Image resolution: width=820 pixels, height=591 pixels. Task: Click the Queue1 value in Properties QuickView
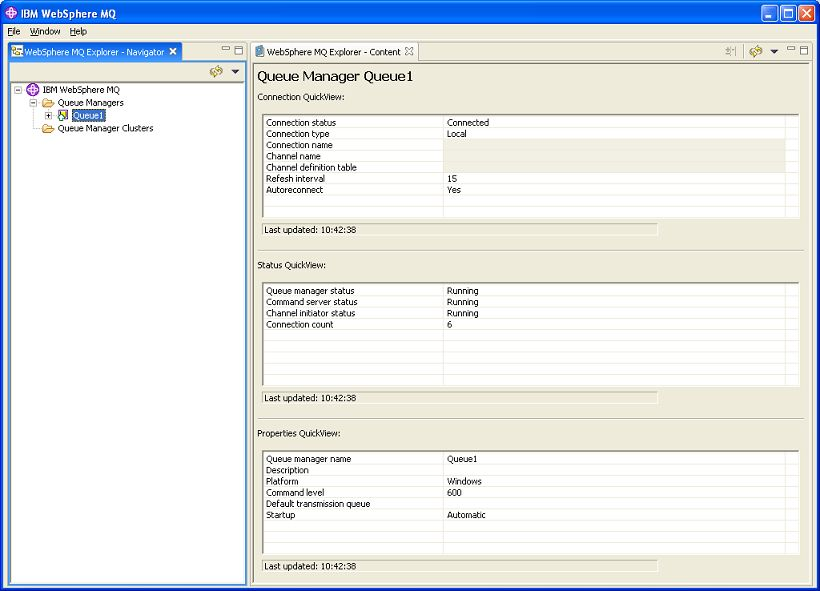[x=462, y=459]
